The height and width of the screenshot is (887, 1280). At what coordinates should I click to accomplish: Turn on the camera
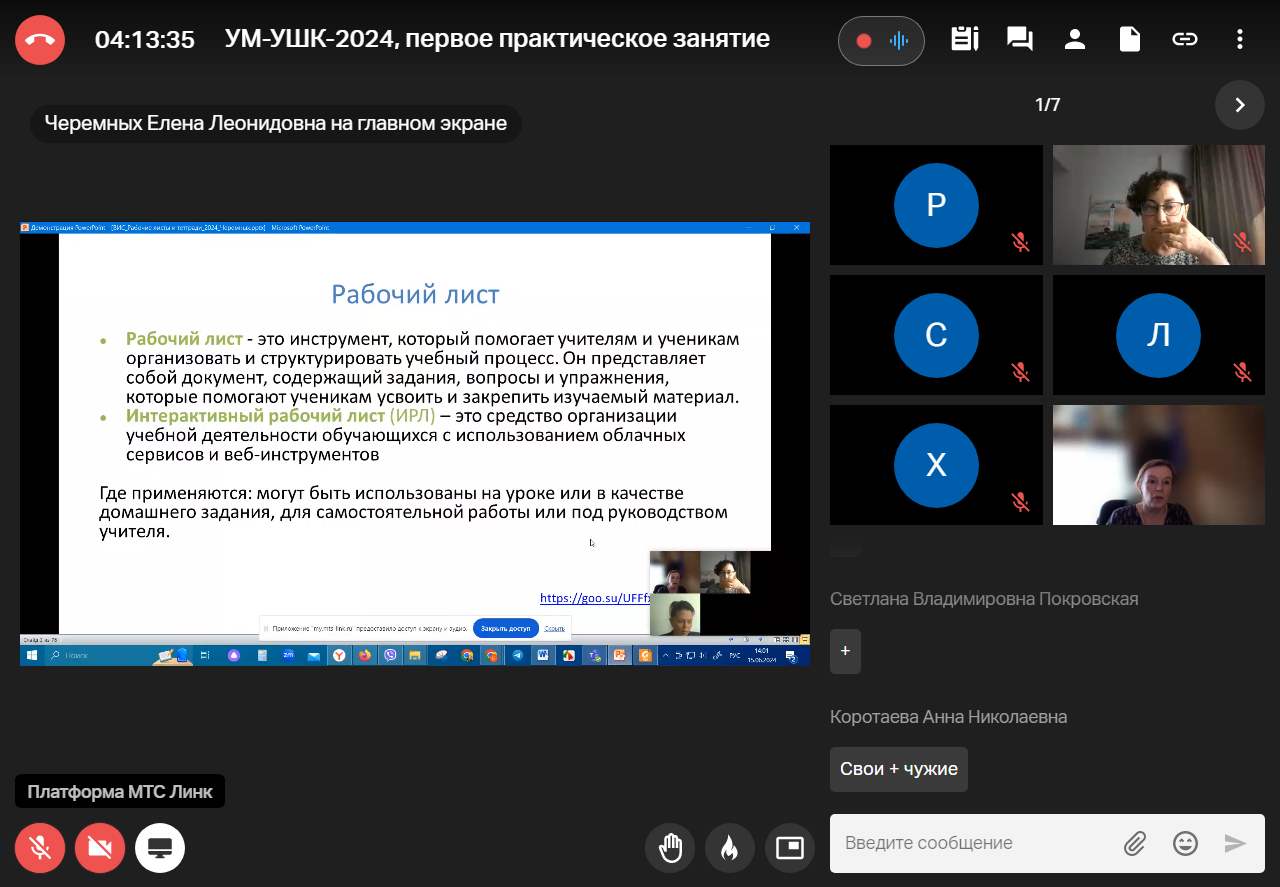pyautogui.click(x=100, y=848)
